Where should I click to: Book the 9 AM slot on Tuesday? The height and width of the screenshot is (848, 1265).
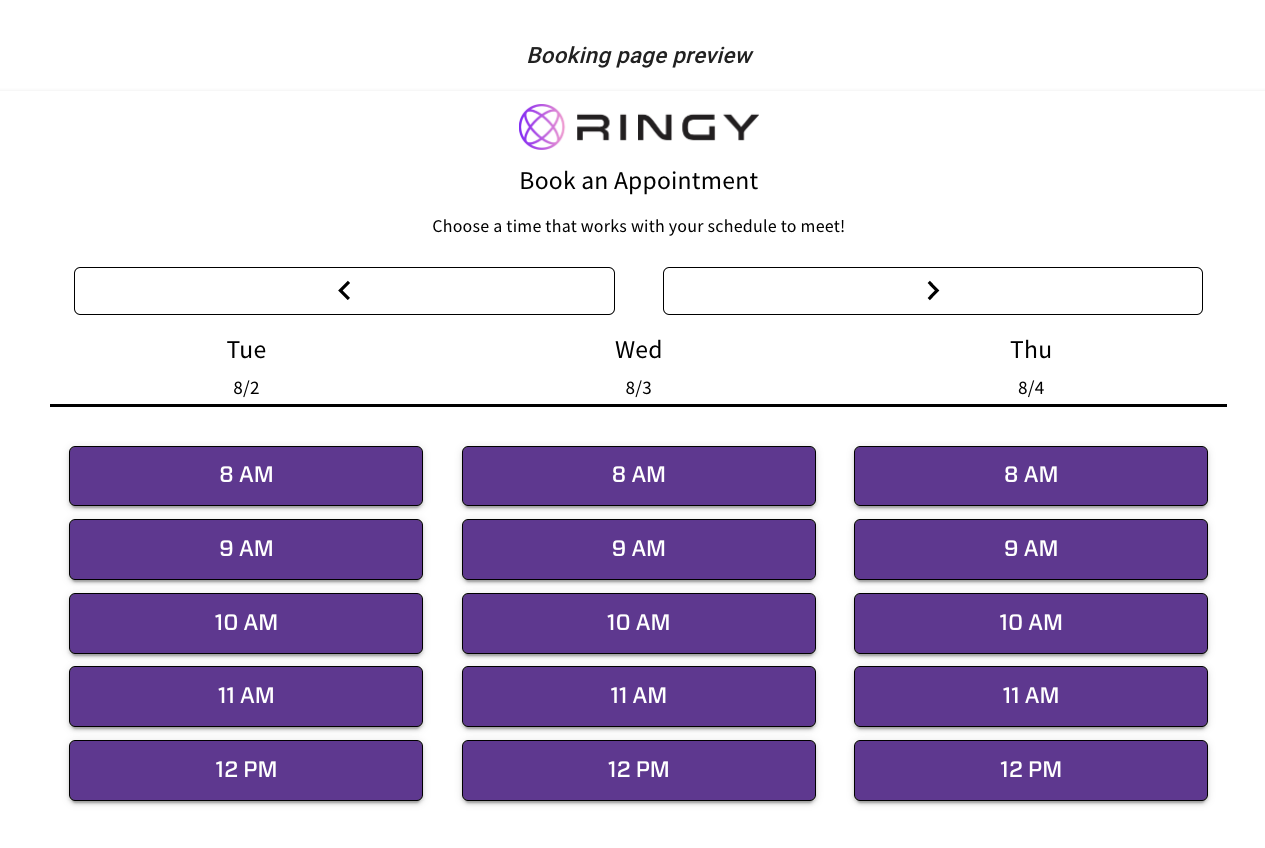(x=246, y=549)
